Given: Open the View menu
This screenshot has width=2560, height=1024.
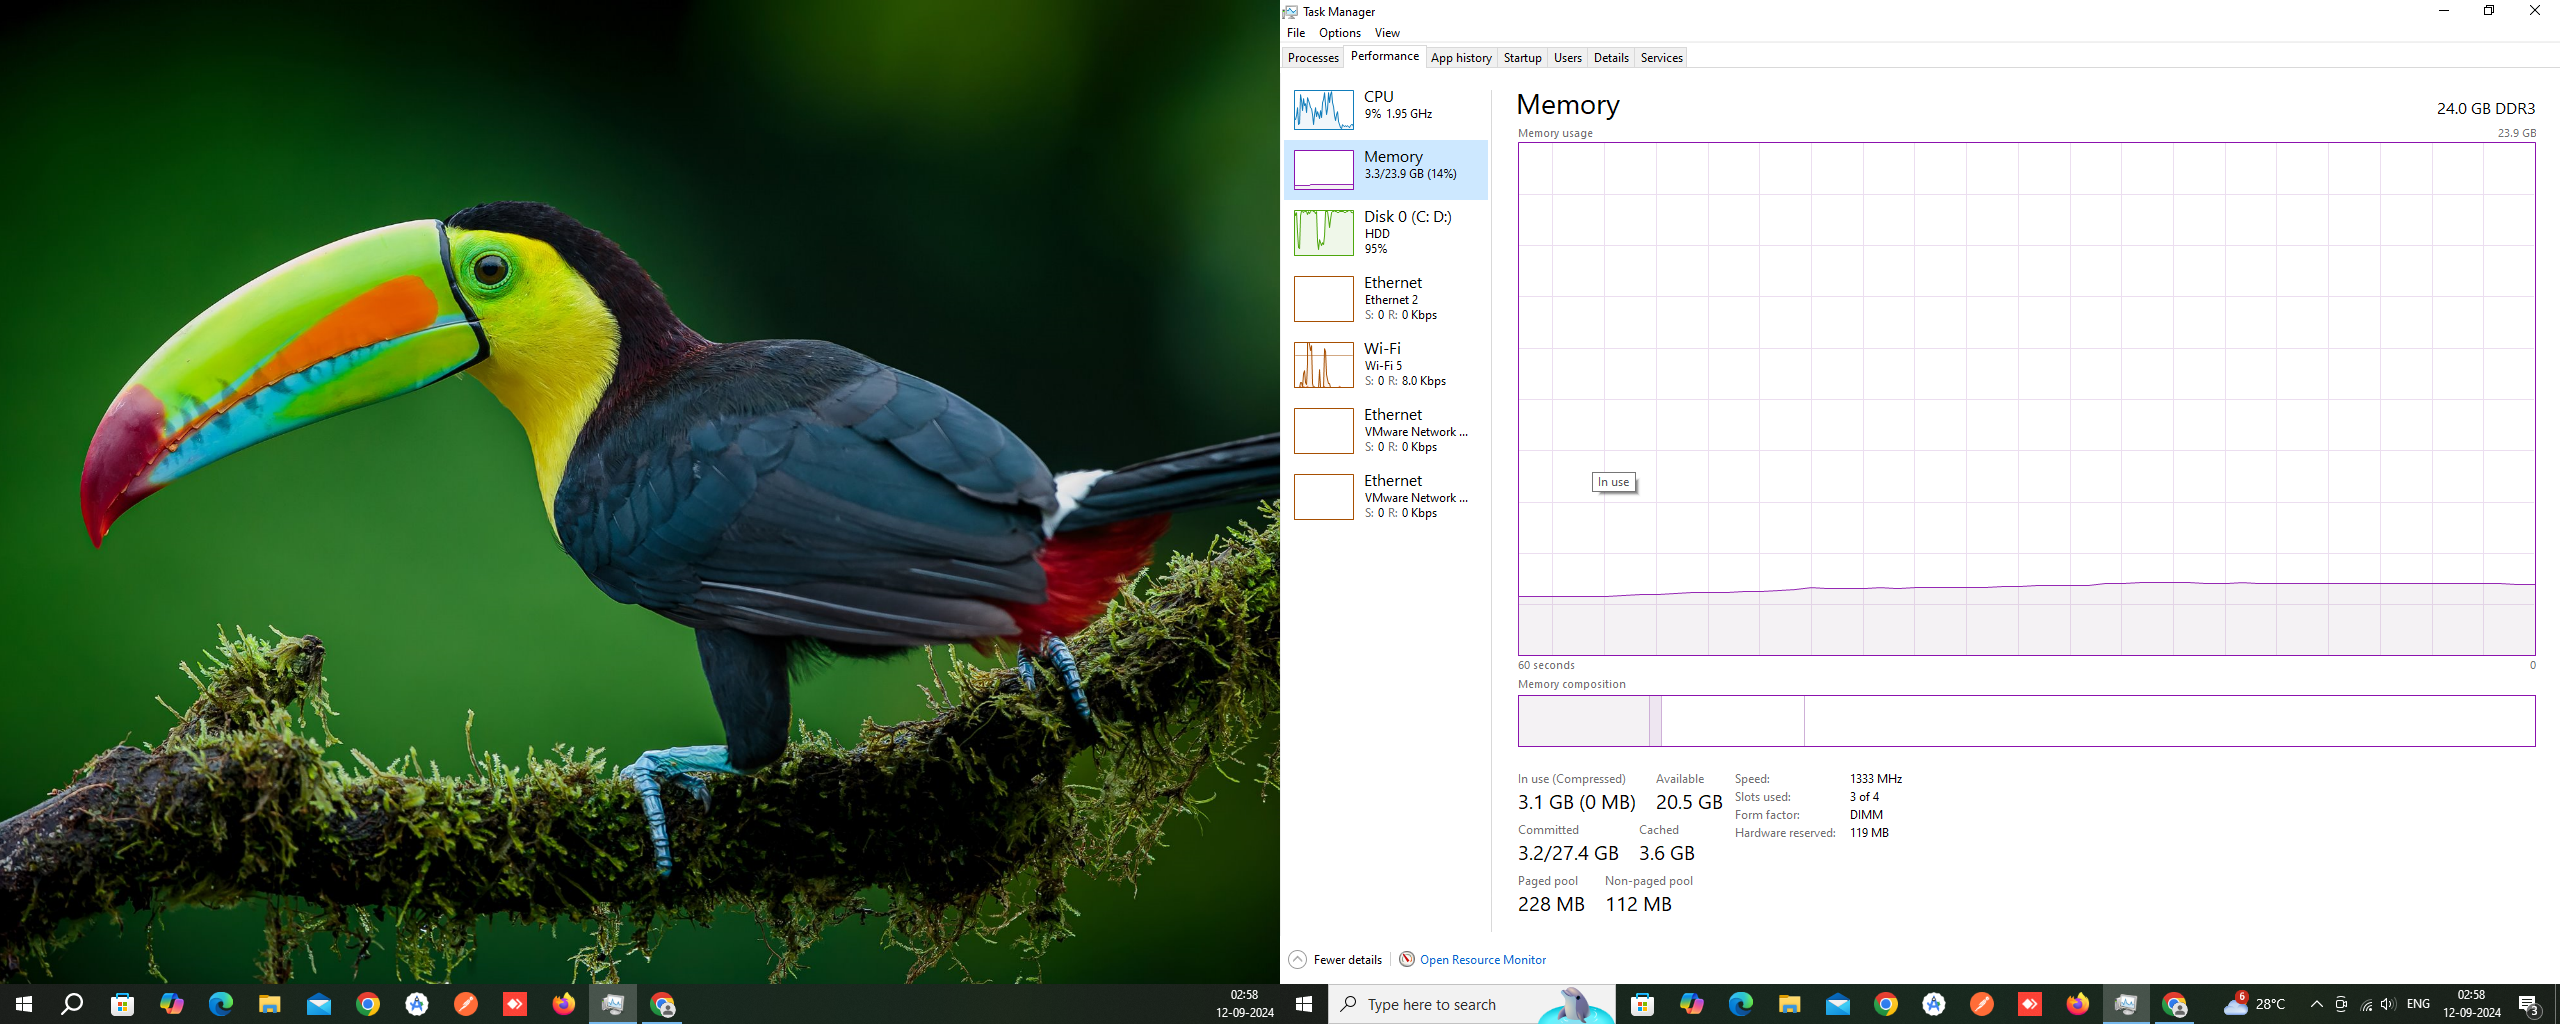Looking at the screenshot, I should click(x=1387, y=33).
